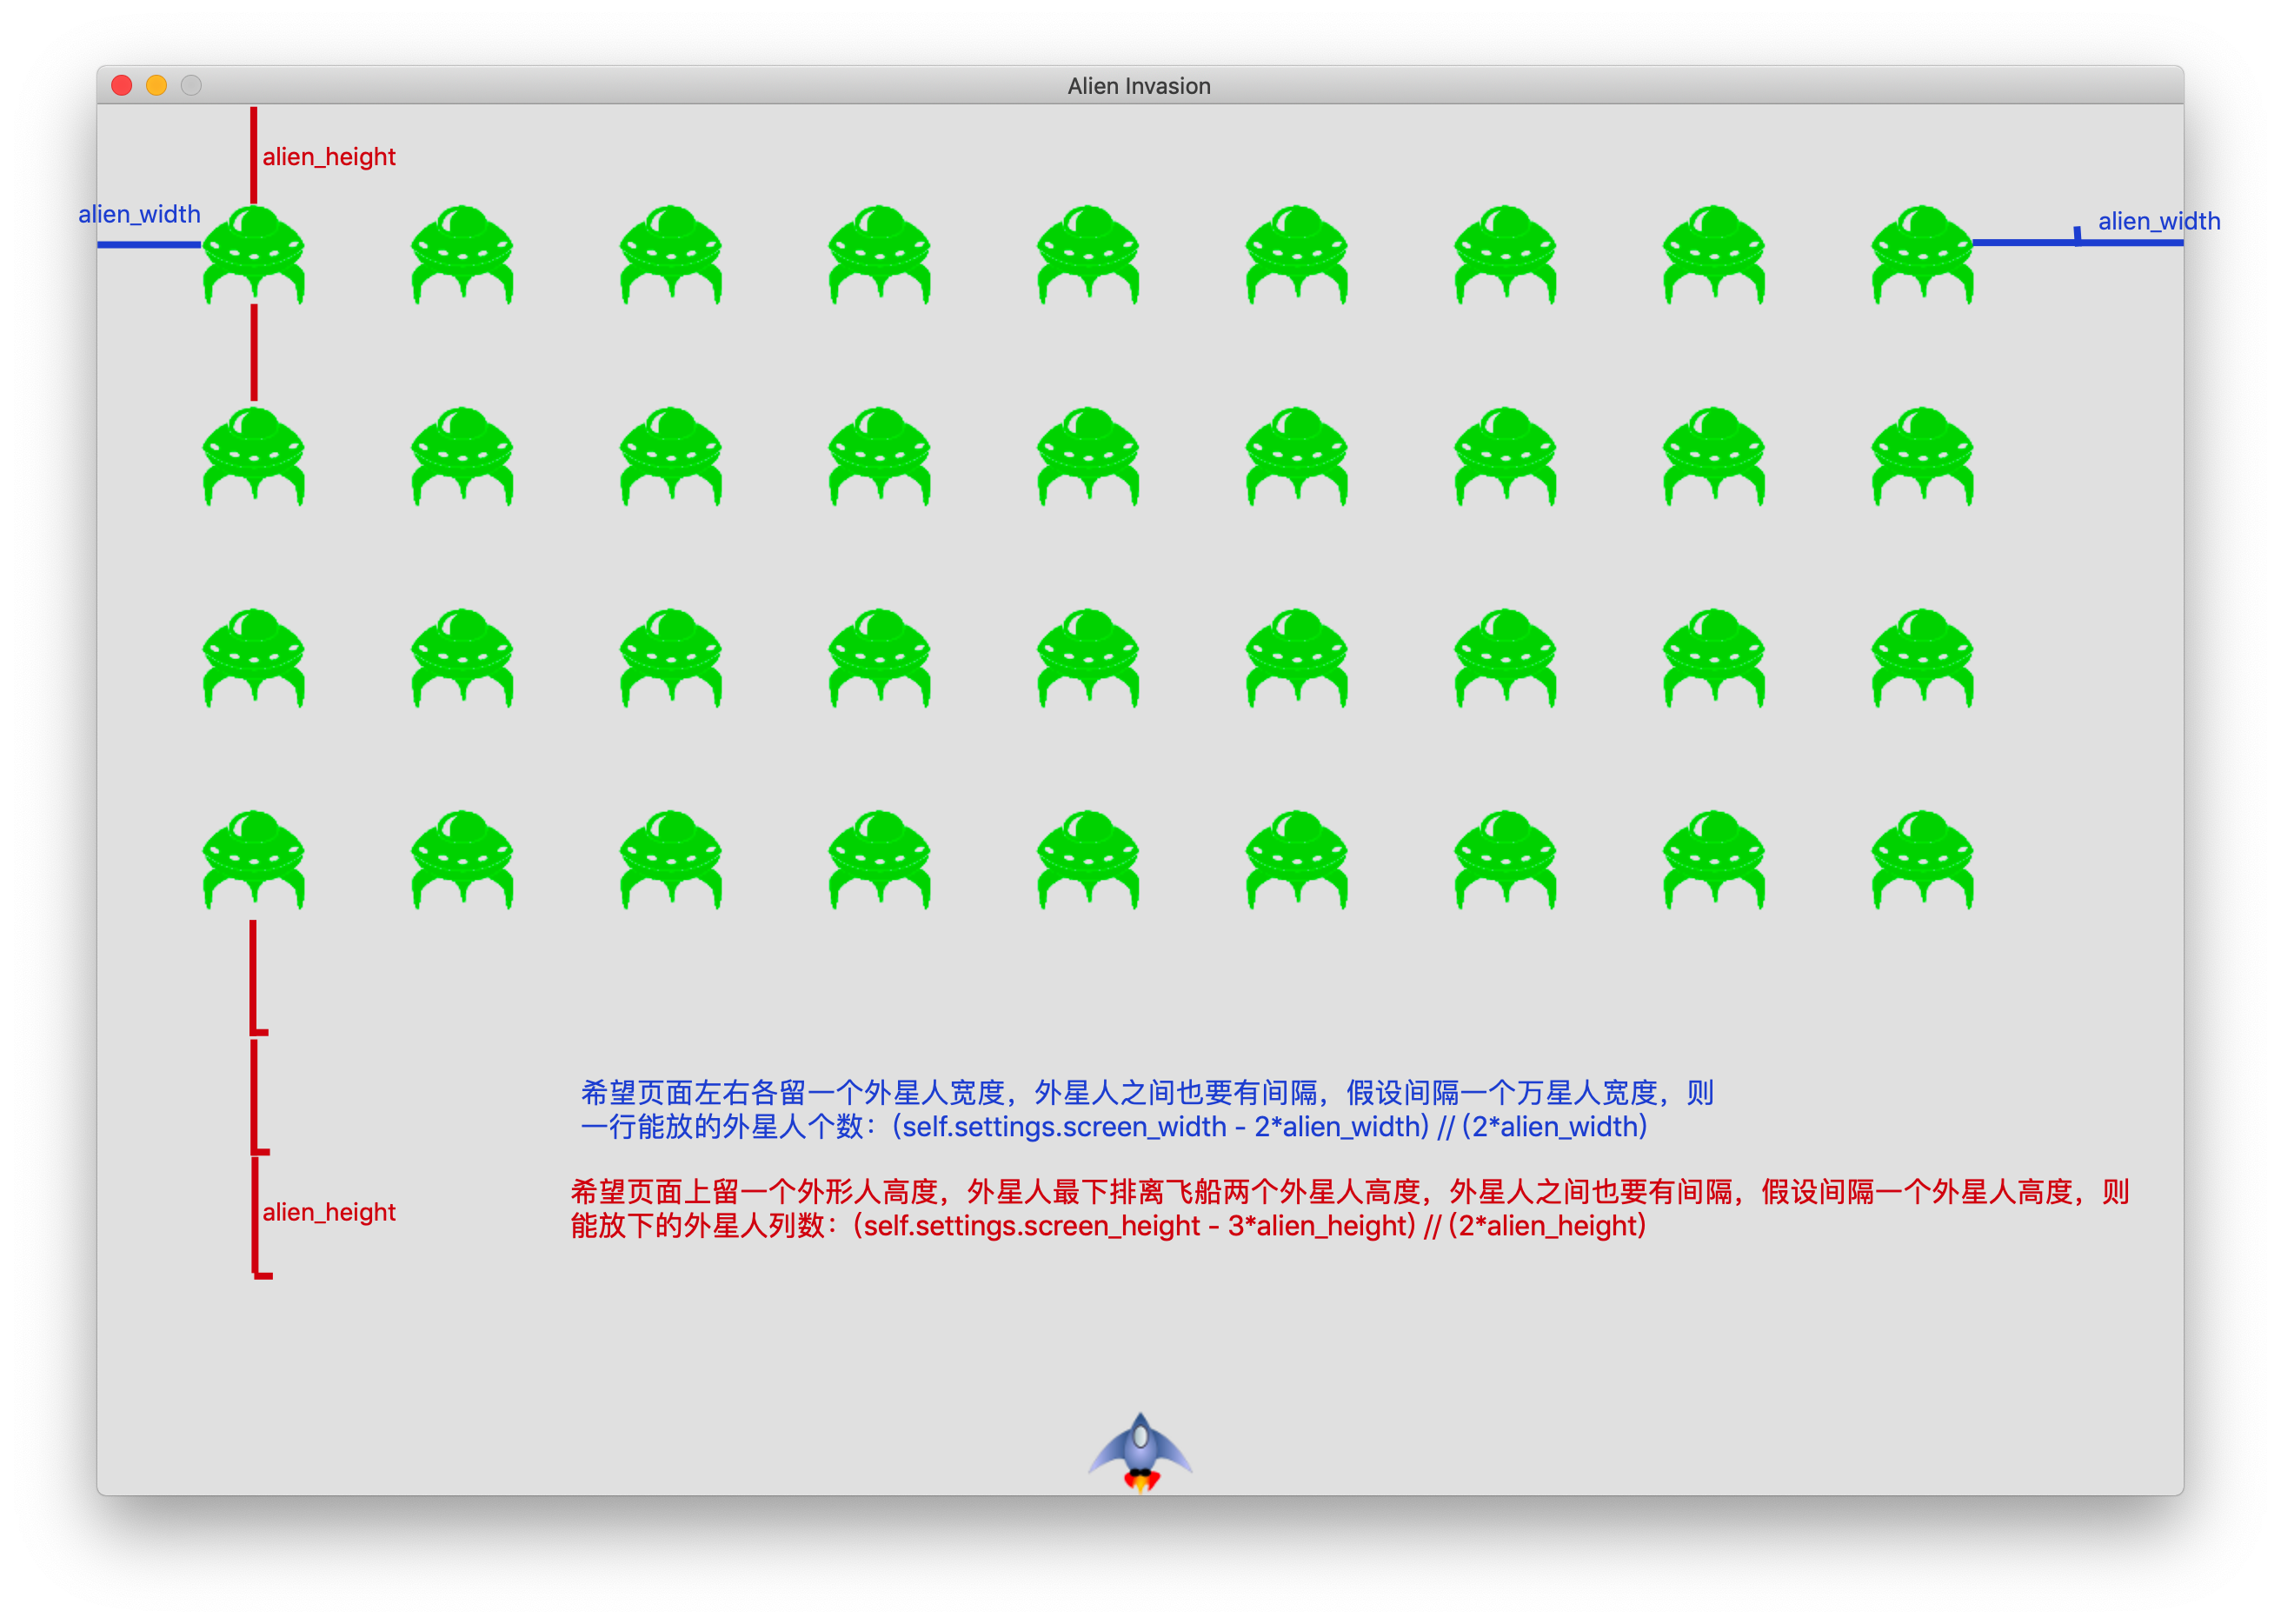Click the red close window button
This screenshot has width=2281, height=1624.
coord(122,86)
